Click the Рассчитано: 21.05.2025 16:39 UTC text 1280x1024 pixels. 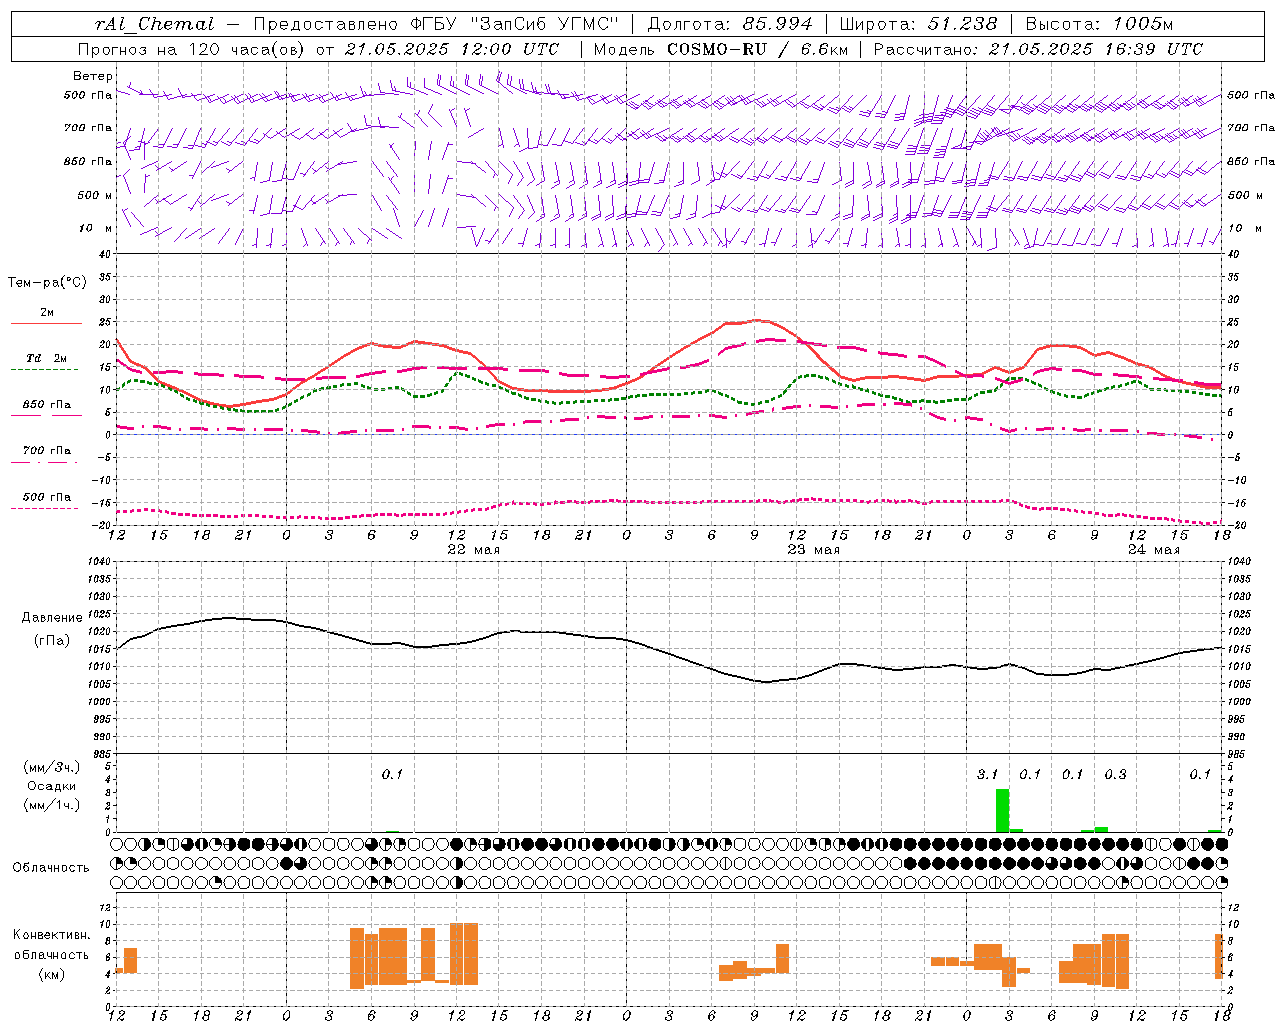click(1038, 49)
